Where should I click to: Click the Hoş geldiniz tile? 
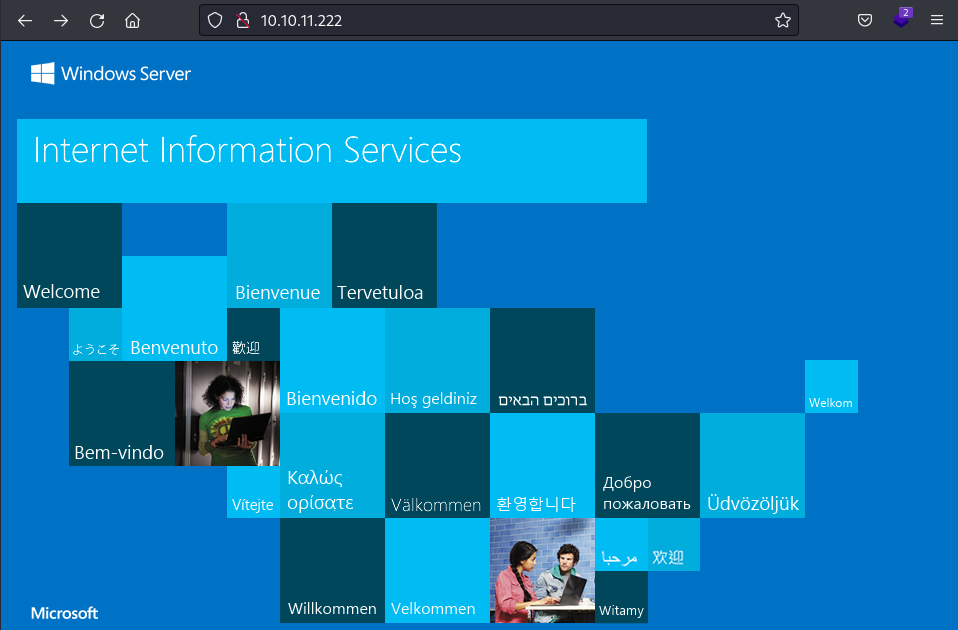pyautogui.click(x=437, y=361)
